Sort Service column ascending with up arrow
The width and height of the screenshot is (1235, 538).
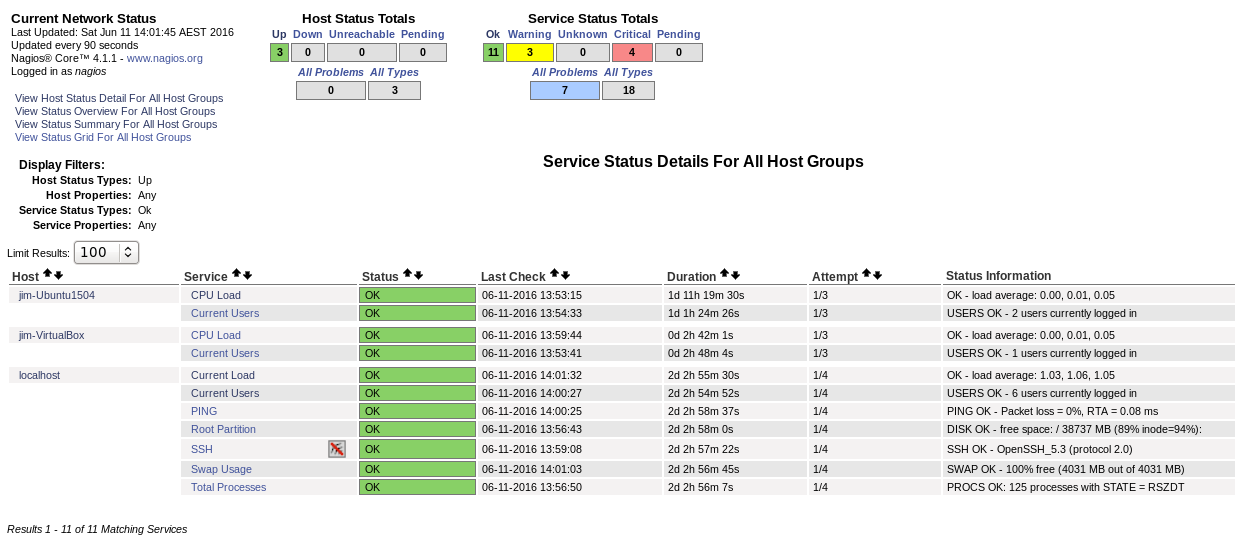pos(236,274)
